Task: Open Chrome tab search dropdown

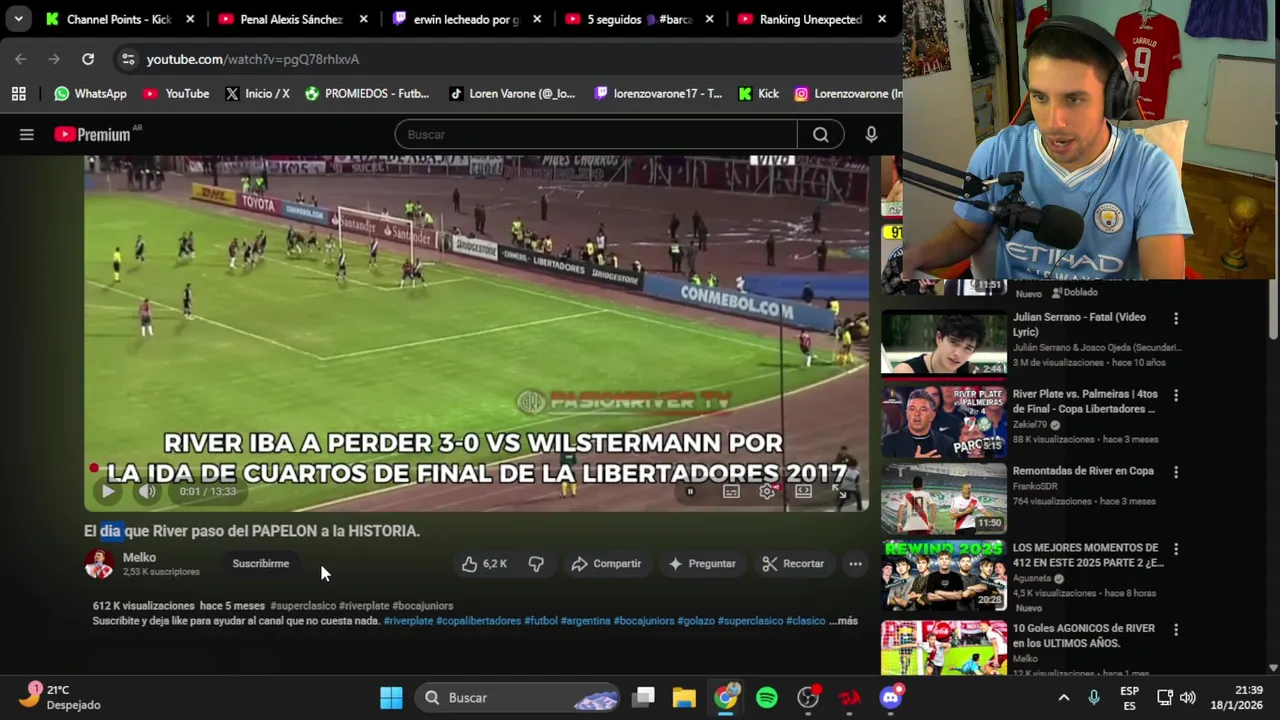Action: [x=18, y=19]
